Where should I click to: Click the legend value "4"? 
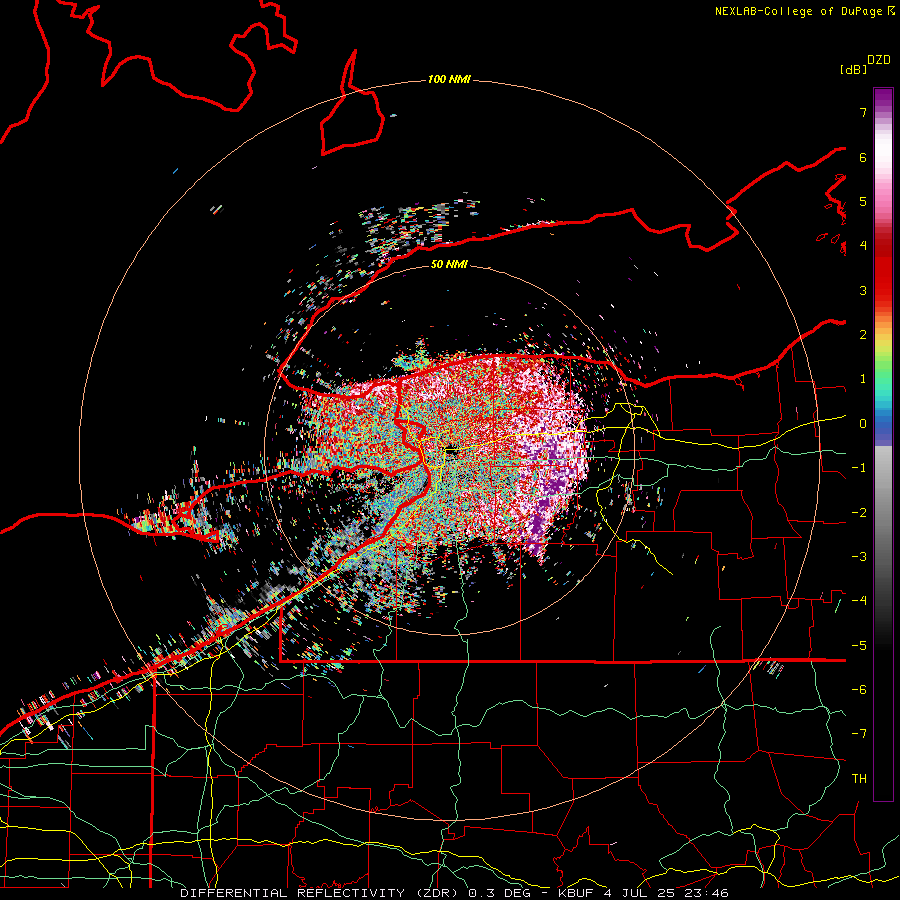(863, 246)
